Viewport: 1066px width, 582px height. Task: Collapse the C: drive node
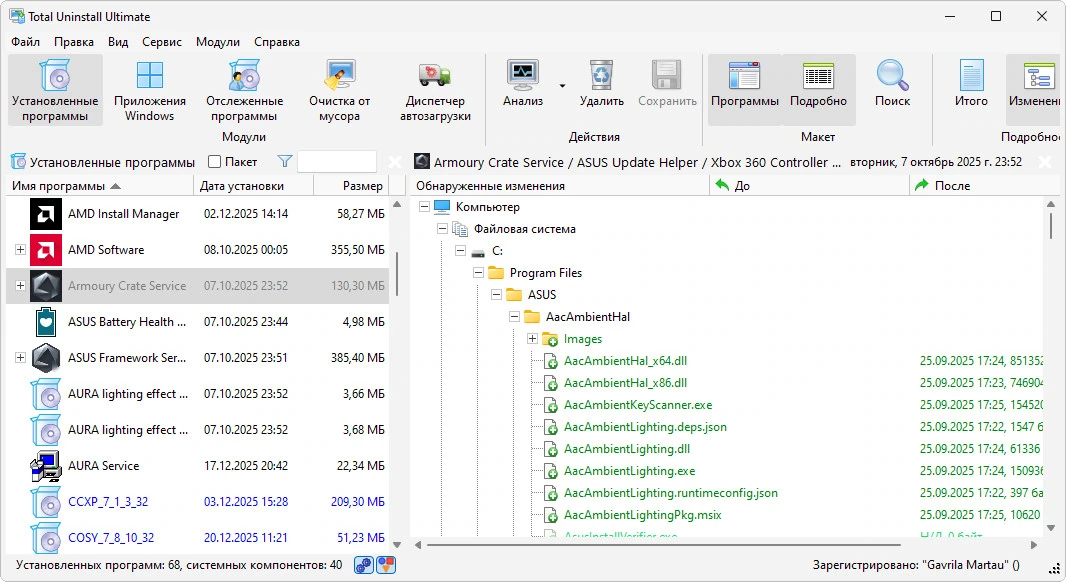click(460, 251)
